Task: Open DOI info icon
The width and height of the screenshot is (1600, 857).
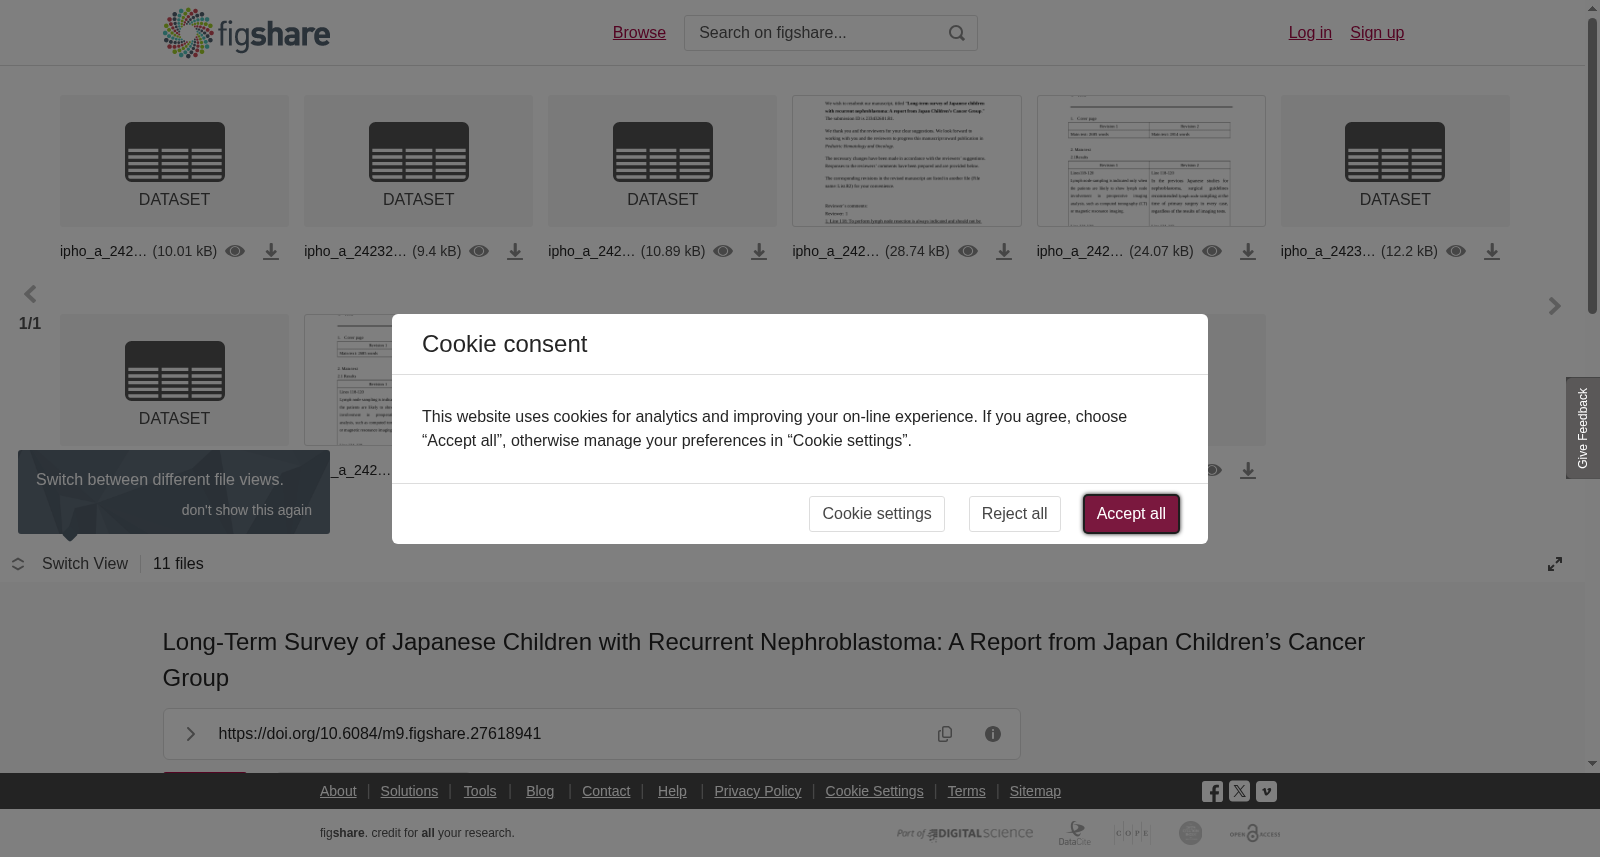Action: [x=993, y=734]
